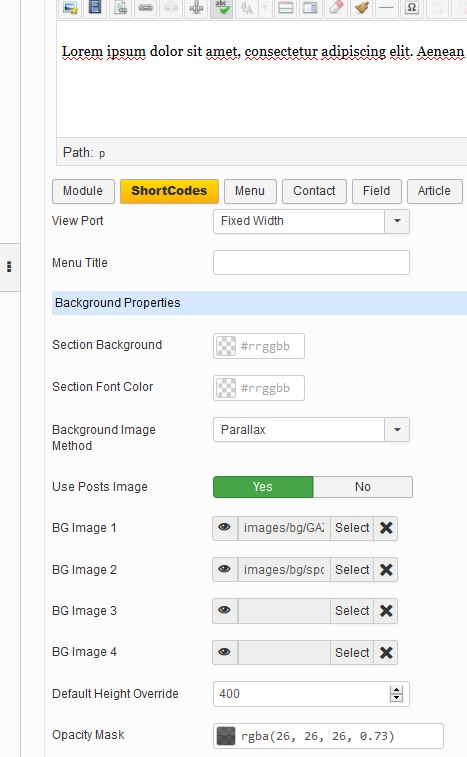Open Background Image Method dropdown

[311, 430]
